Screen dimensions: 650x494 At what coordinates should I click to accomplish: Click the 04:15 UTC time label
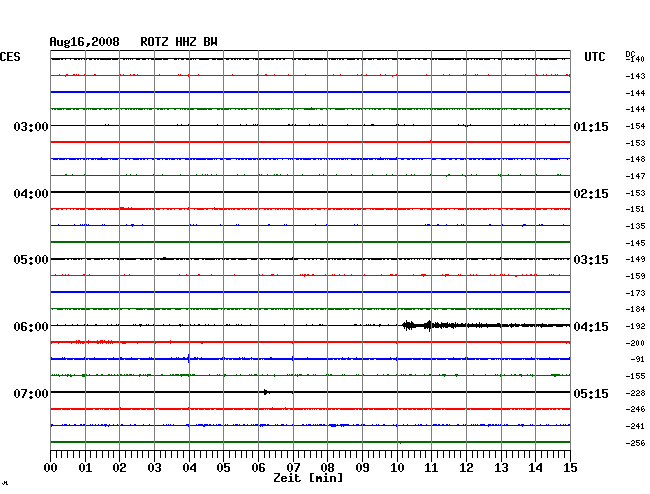(591, 327)
